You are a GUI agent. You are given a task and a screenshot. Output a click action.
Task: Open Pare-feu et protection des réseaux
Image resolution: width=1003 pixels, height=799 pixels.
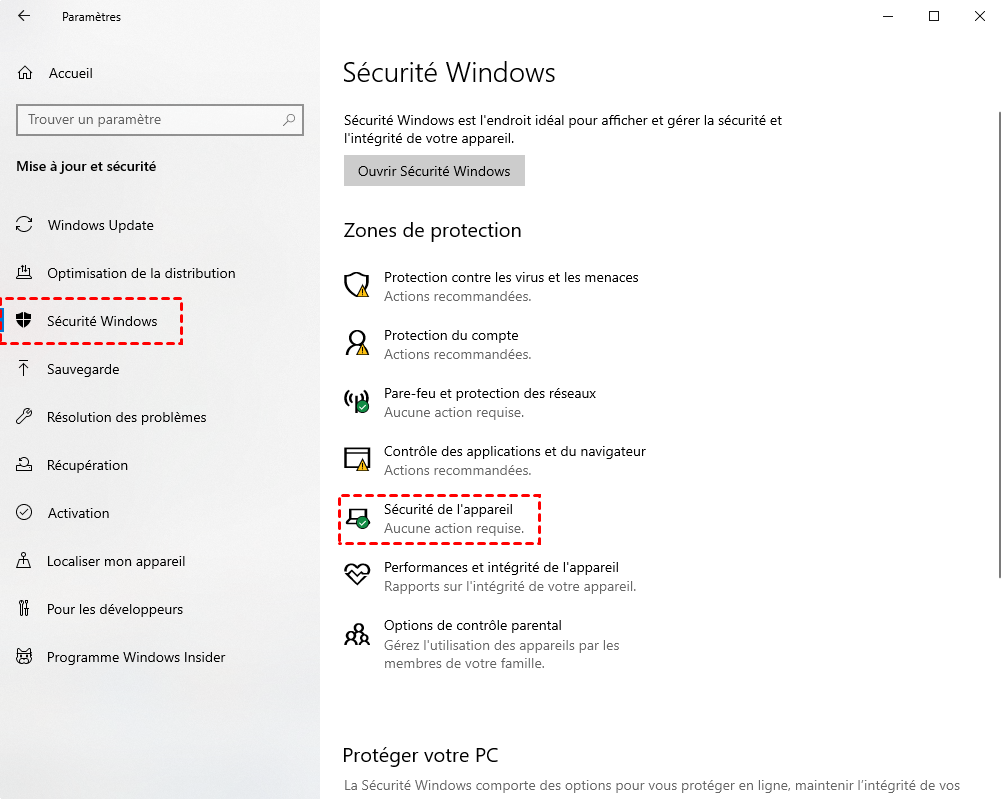coord(489,393)
